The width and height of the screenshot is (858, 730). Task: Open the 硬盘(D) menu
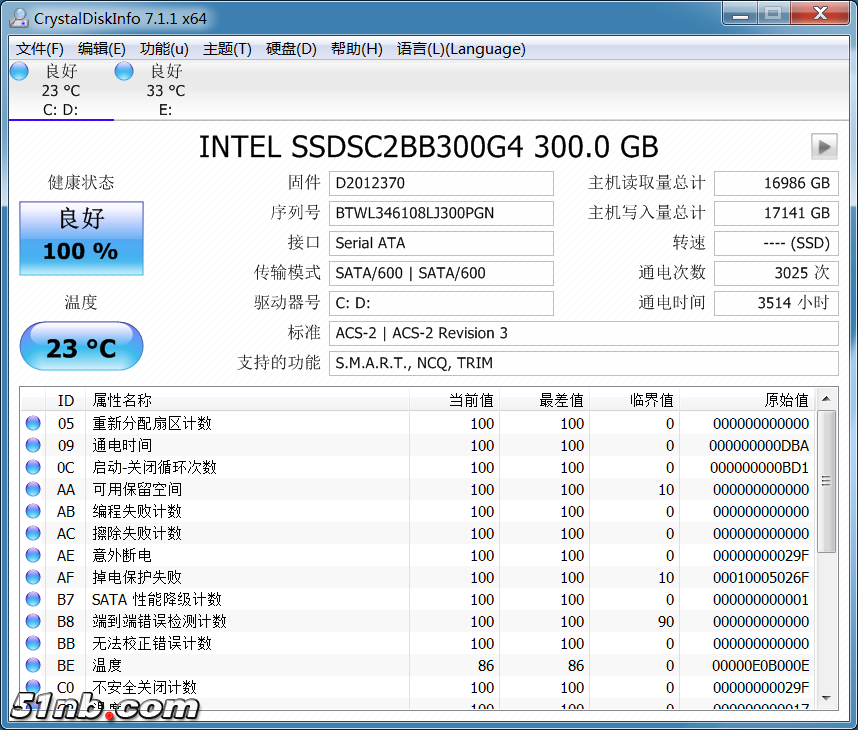click(x=291, y=49)
